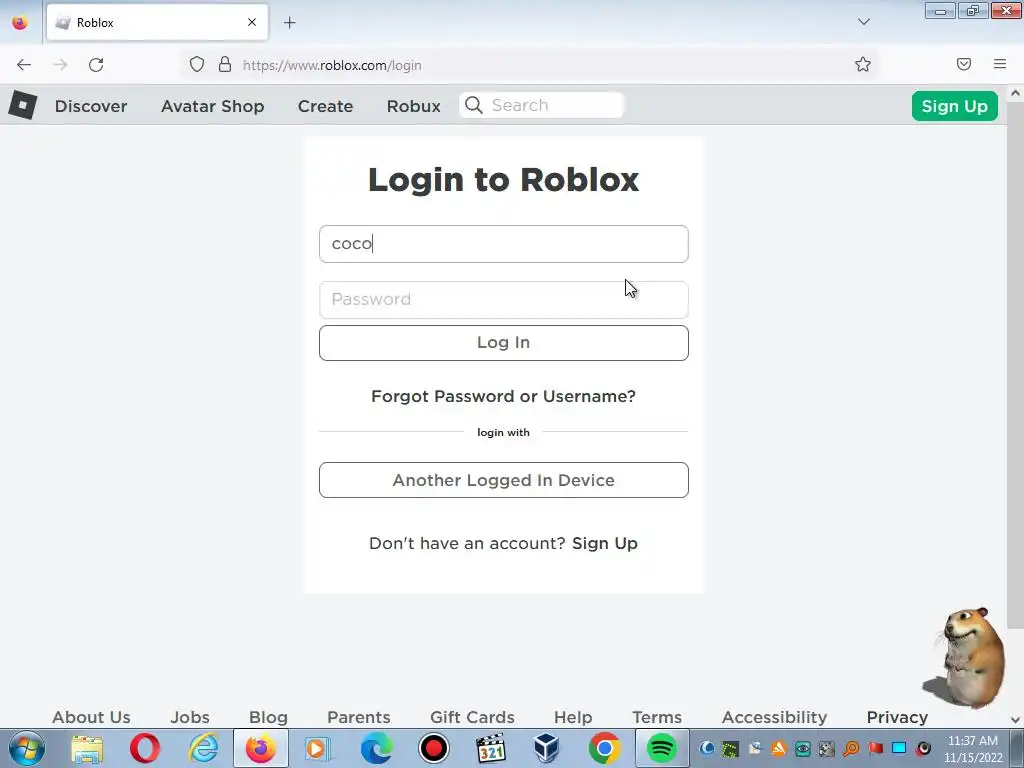Reload the page with the refresh icon

[96, 65]
